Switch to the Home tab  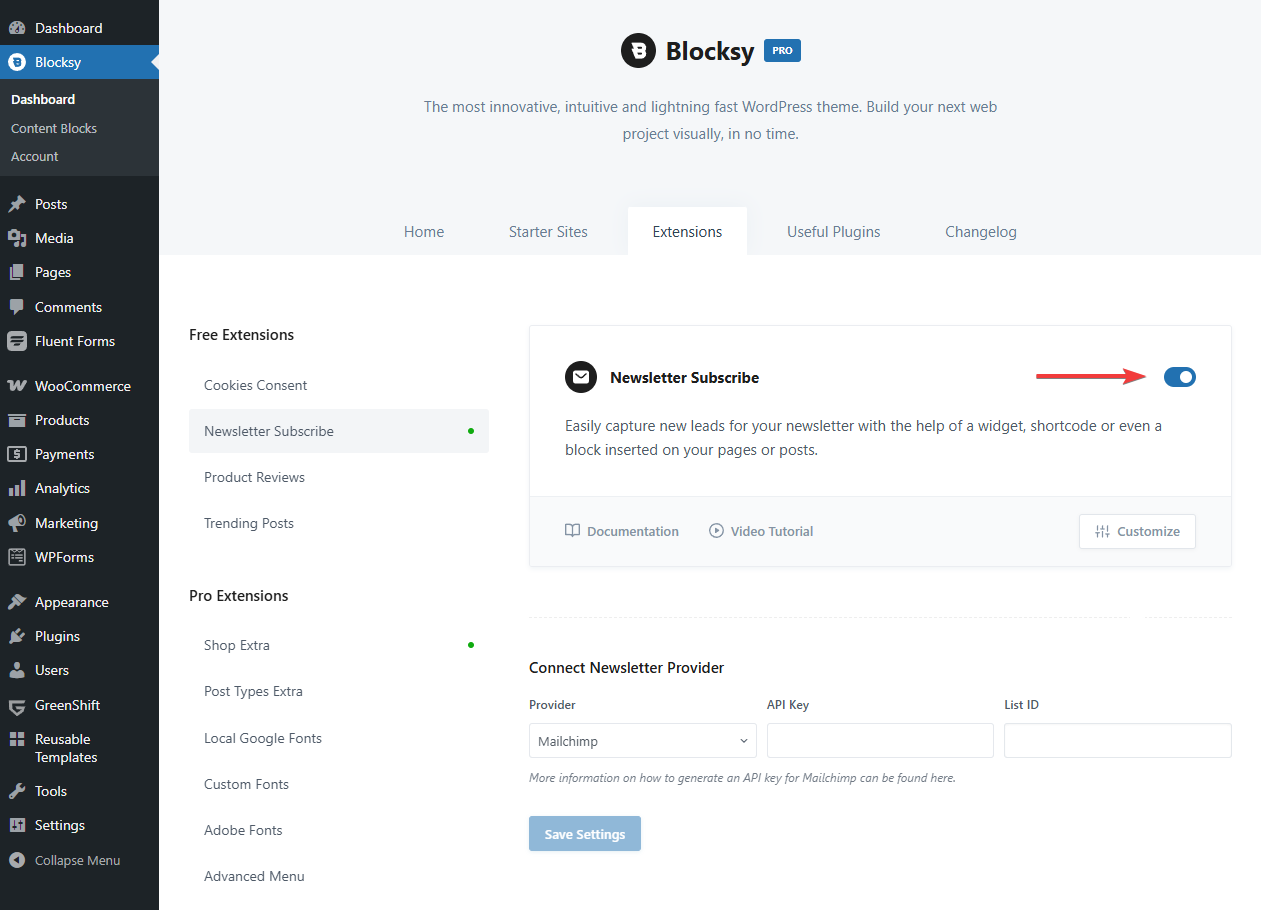tap(424, 232)
